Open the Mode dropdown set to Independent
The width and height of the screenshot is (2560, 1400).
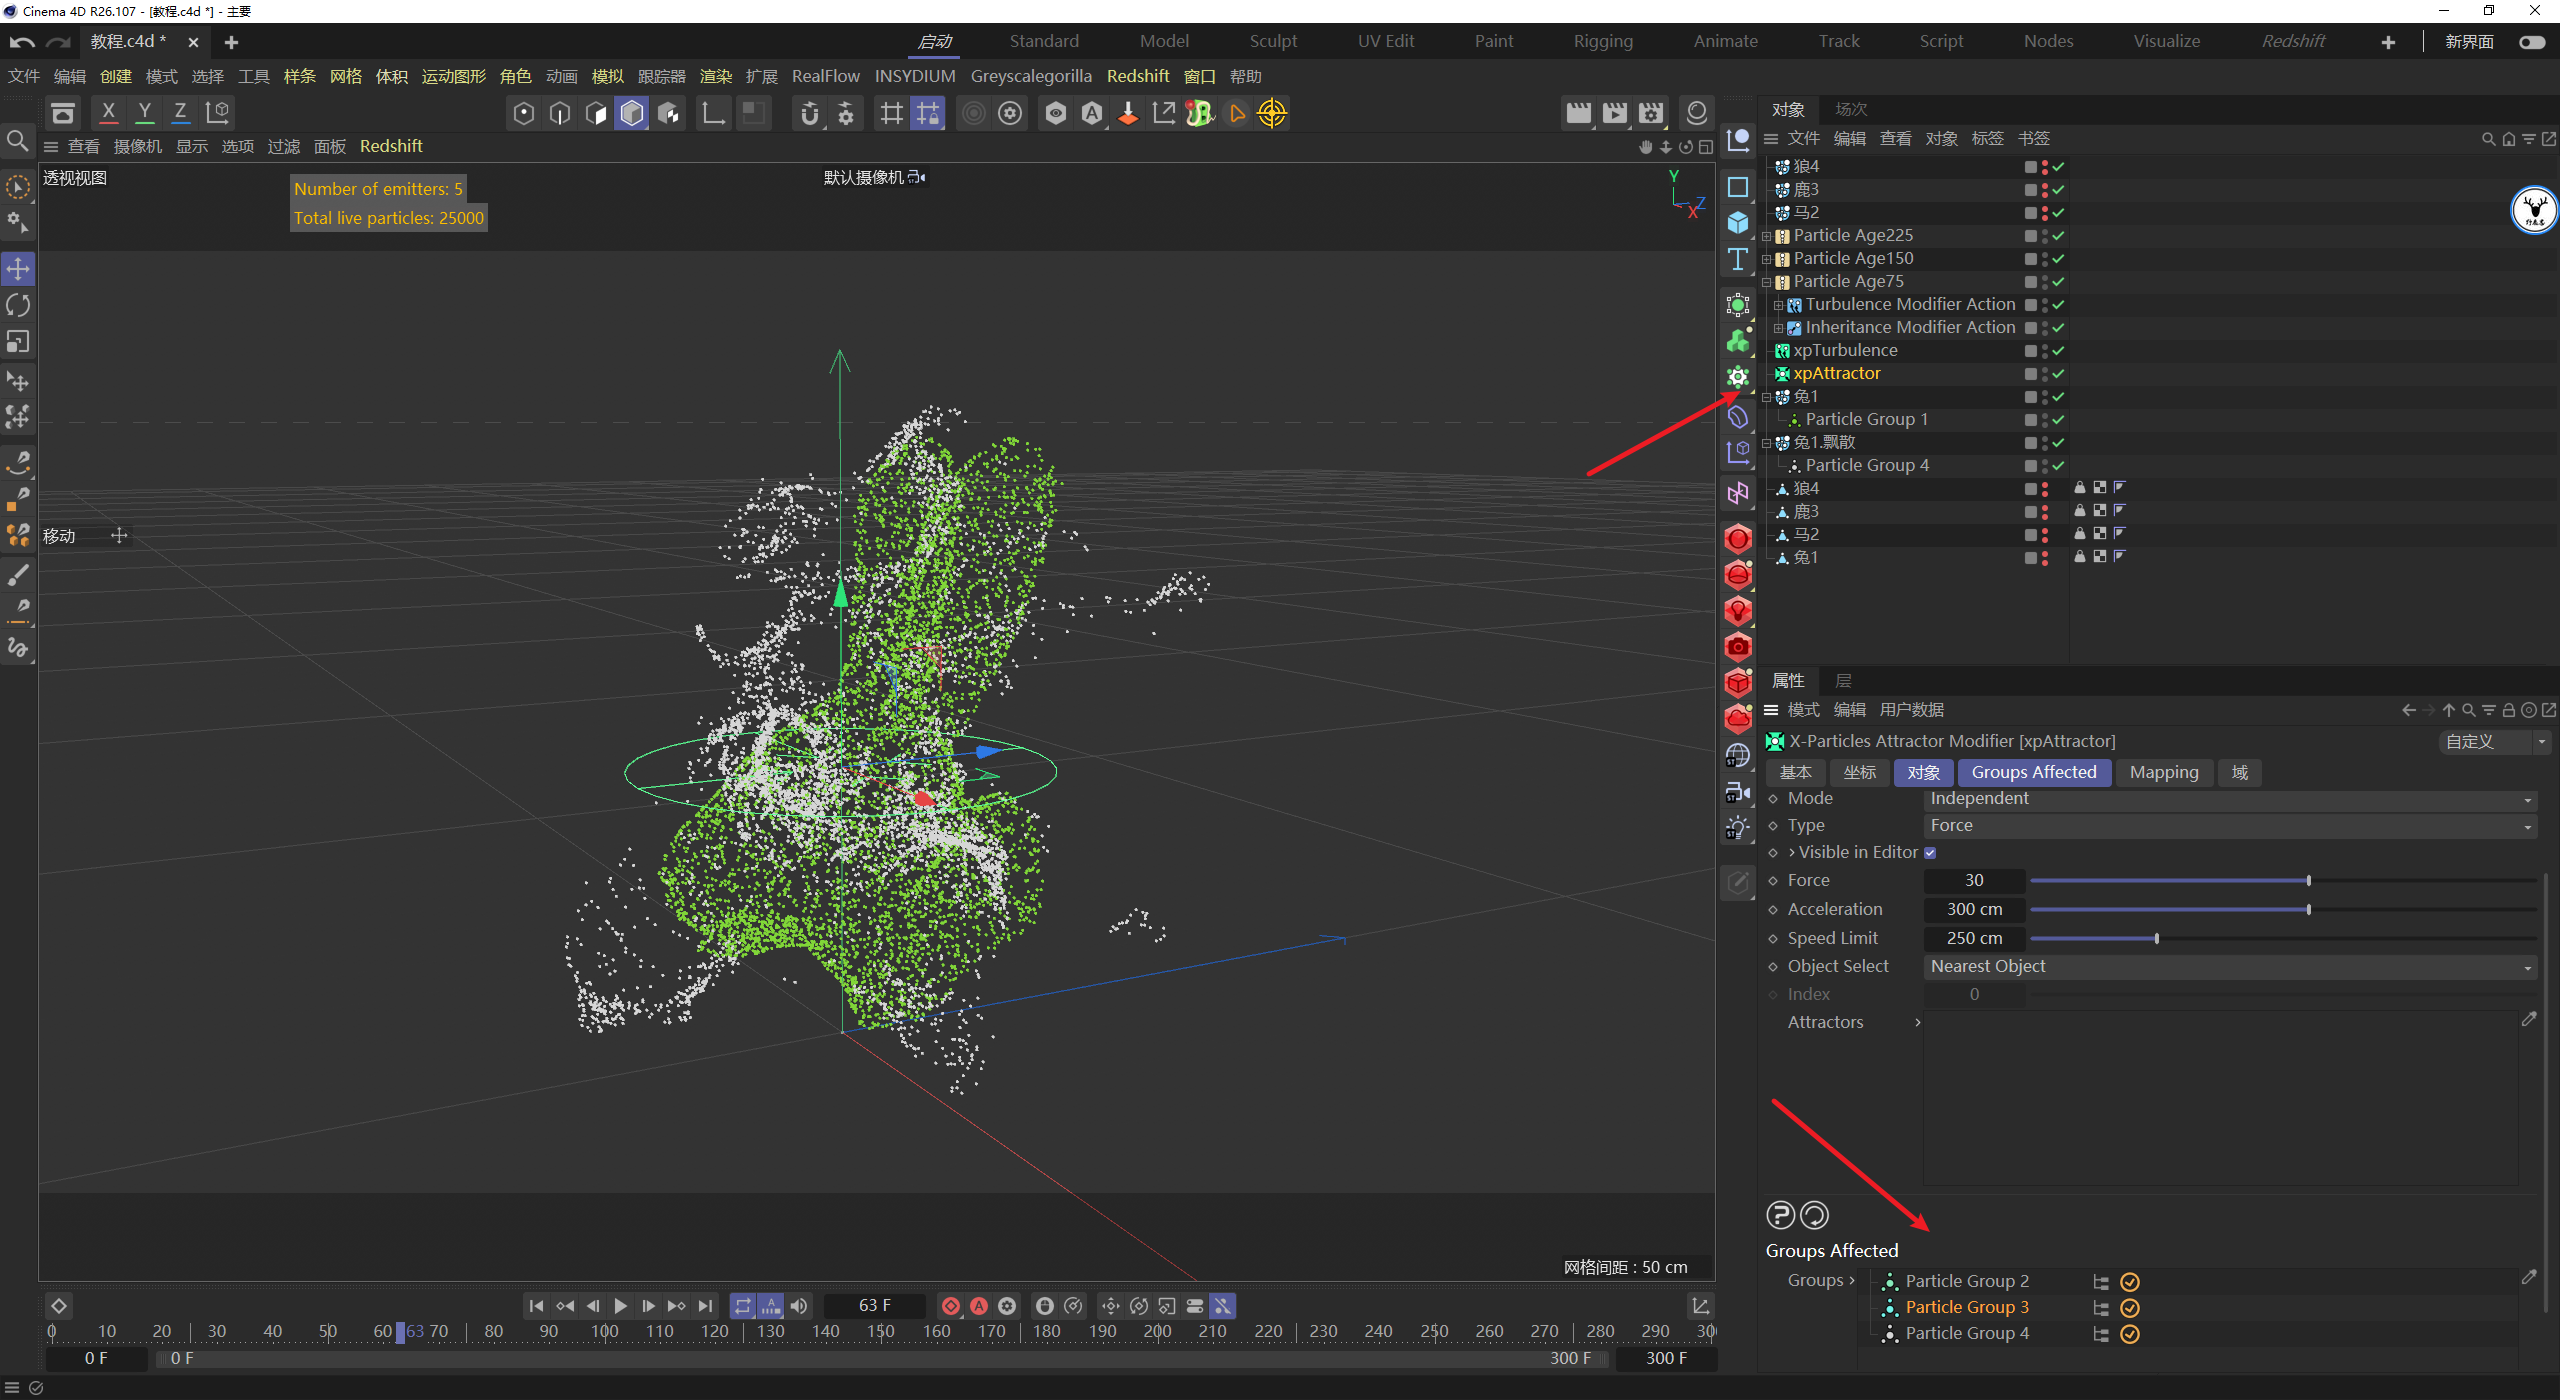(x=2228, y=799)
